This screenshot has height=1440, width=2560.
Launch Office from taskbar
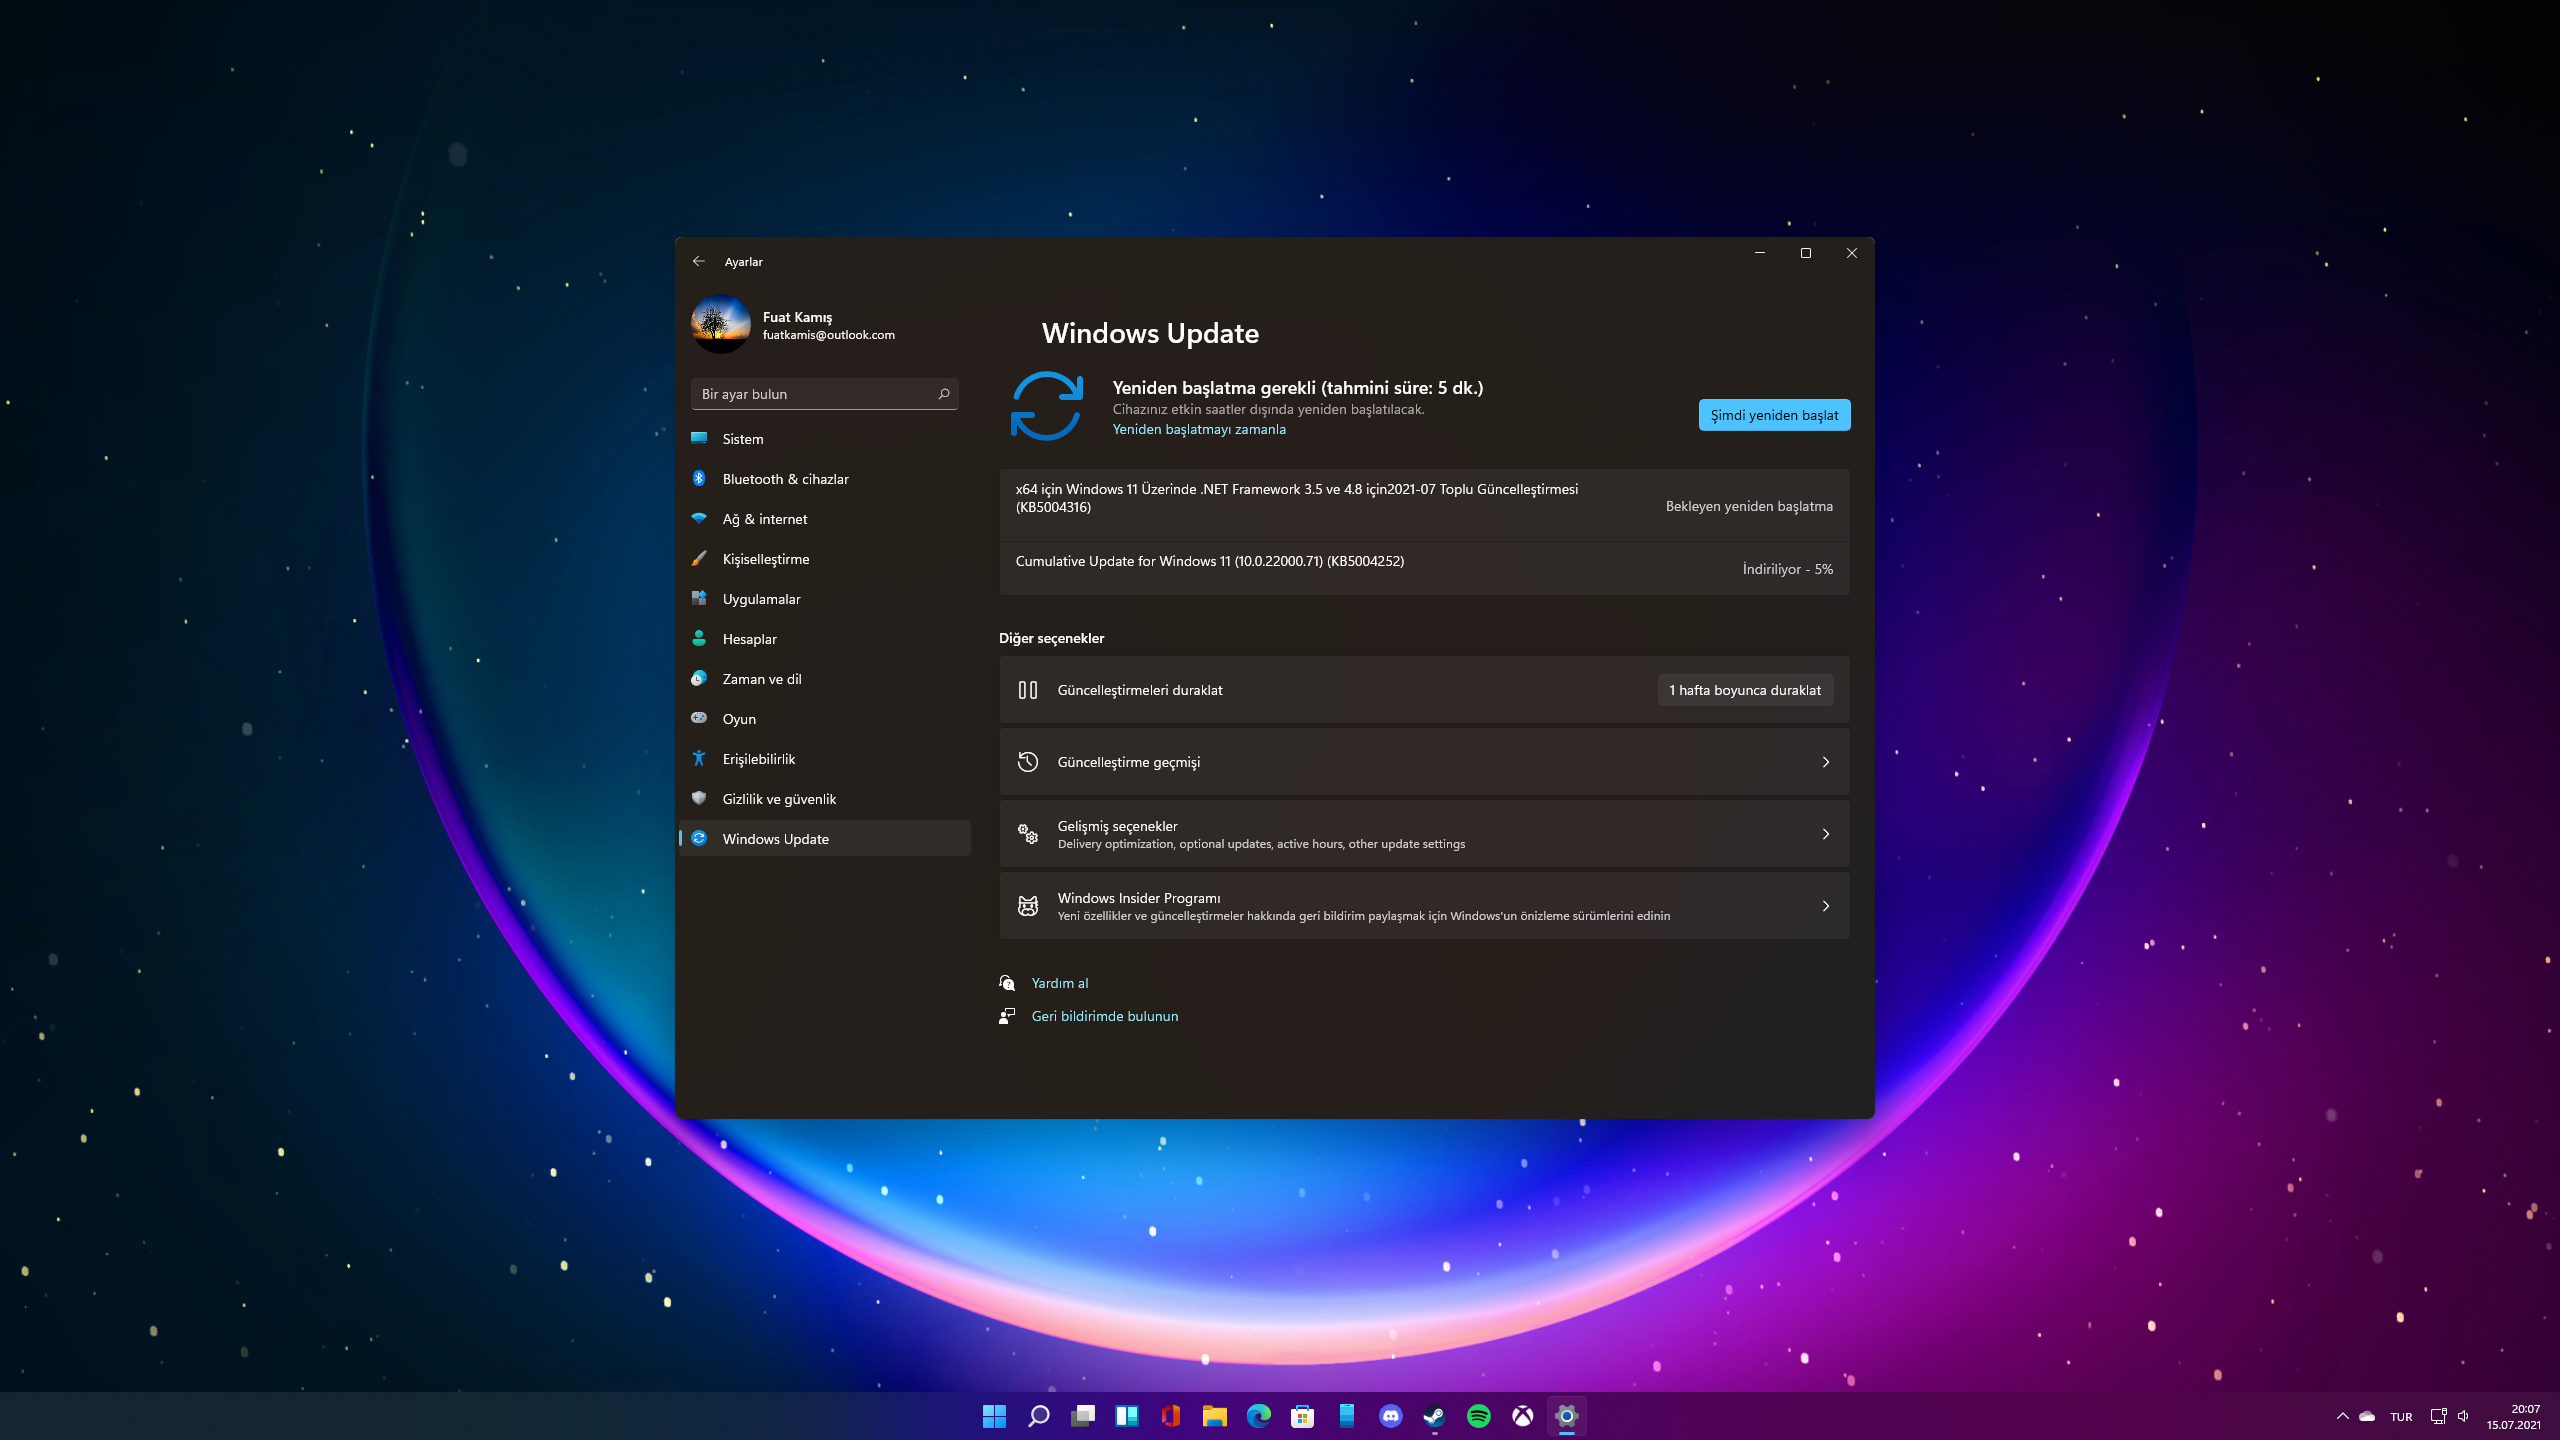click(1170, 1416)
